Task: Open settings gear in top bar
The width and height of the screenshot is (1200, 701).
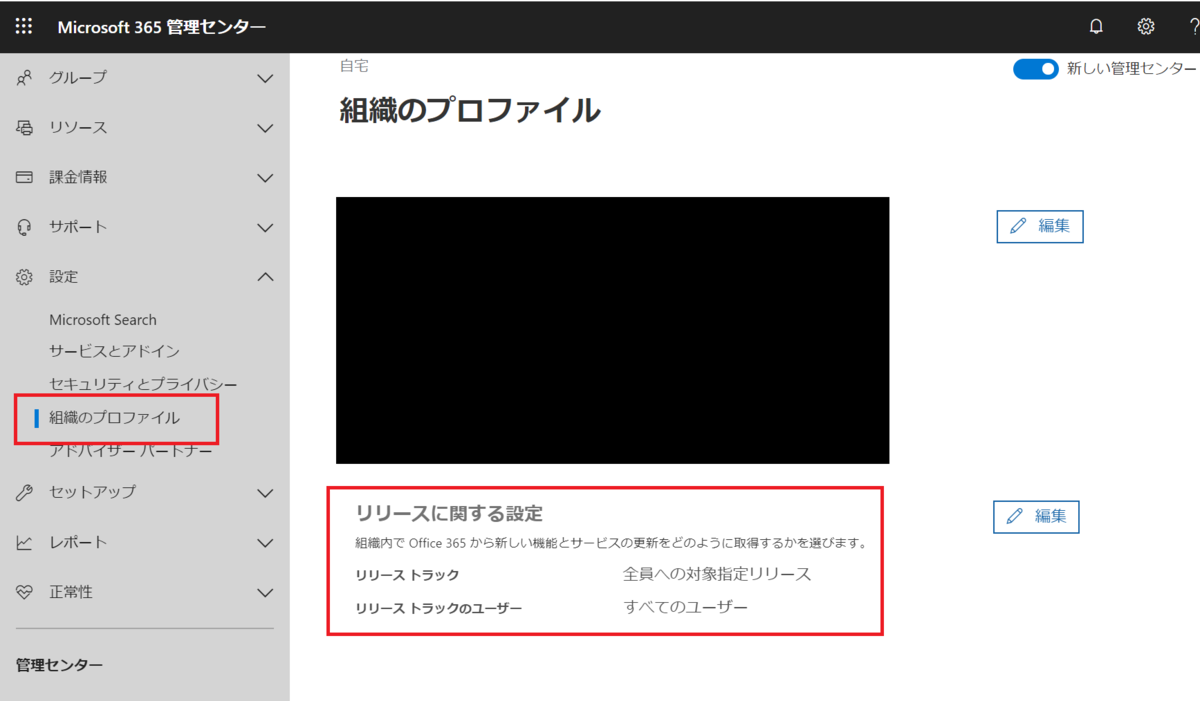Action: pos(1146,27)
